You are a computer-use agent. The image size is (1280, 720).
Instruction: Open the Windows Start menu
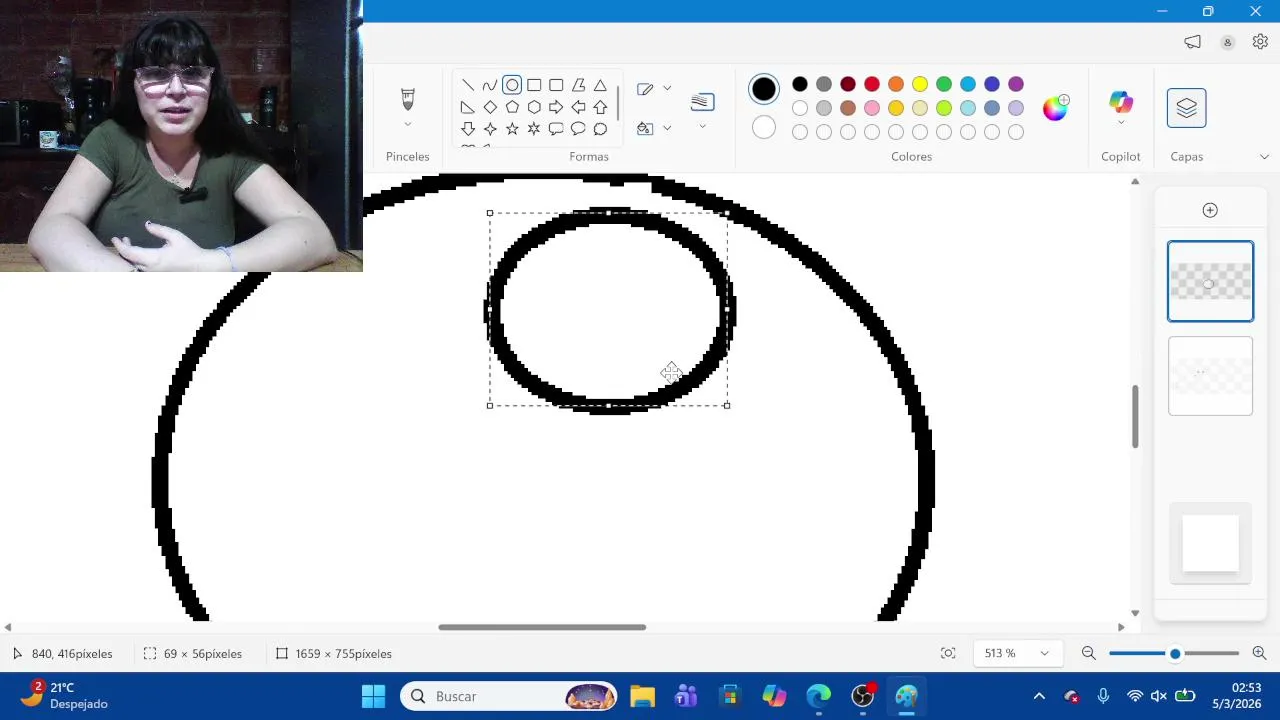tap(373, 696)
